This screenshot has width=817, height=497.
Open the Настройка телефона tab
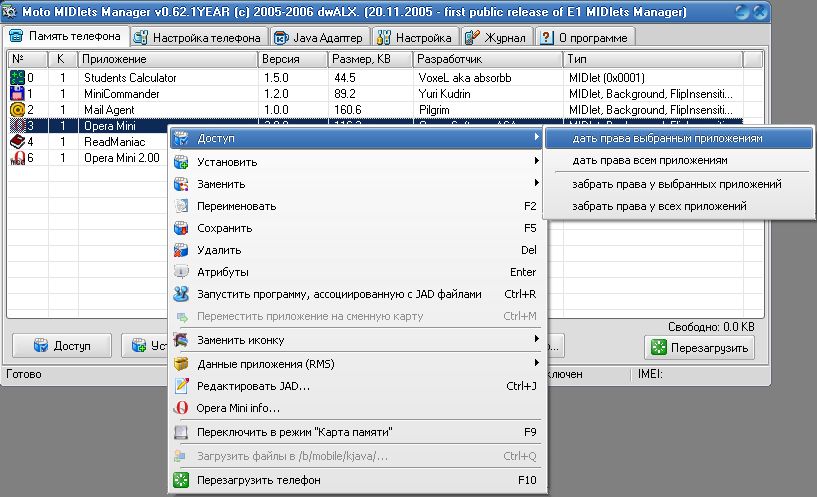(199, 38)
